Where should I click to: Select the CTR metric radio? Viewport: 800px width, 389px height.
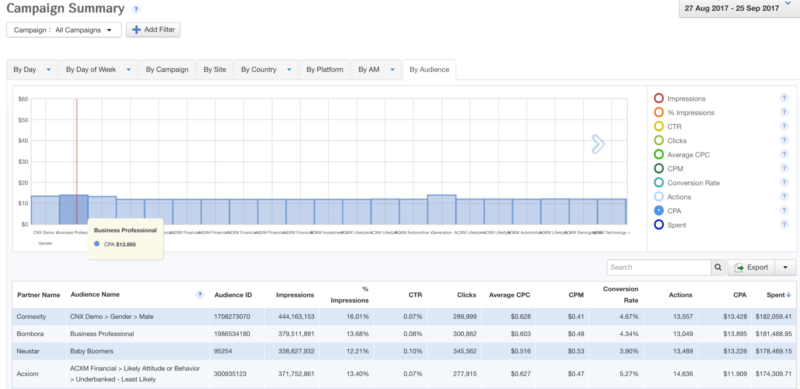[x=659, y=127]
